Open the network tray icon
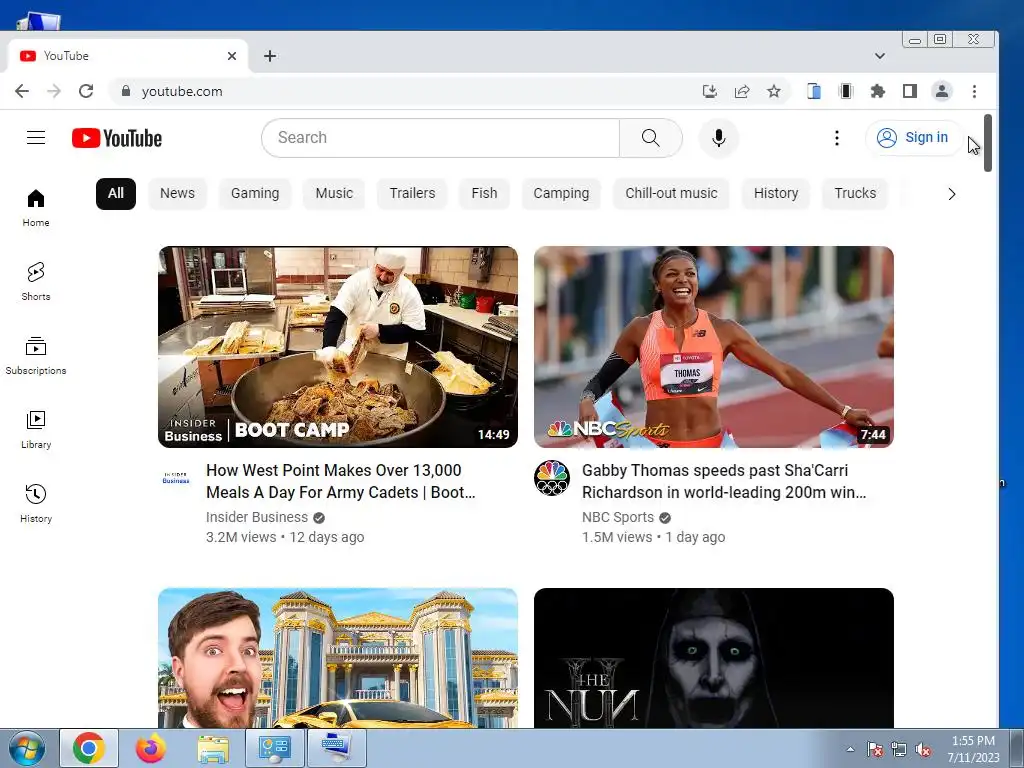Viewport: 1024px width, 768px height. [x=899, y=750]
